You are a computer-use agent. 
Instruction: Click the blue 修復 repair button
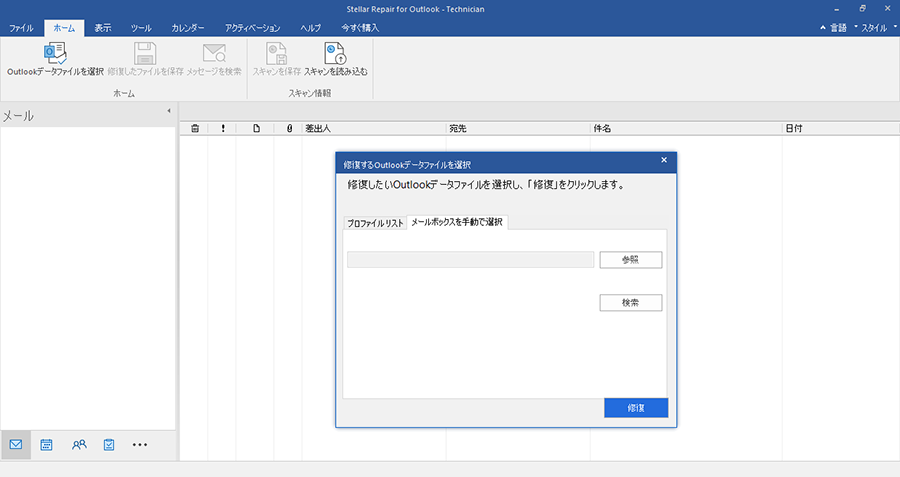(x=636, y=408)
